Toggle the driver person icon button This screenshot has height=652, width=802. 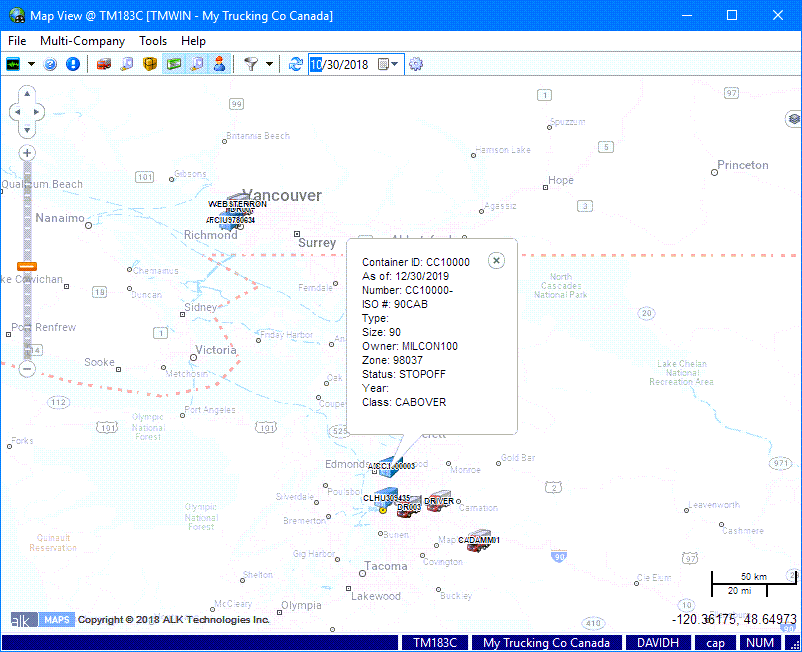[219, 64]
